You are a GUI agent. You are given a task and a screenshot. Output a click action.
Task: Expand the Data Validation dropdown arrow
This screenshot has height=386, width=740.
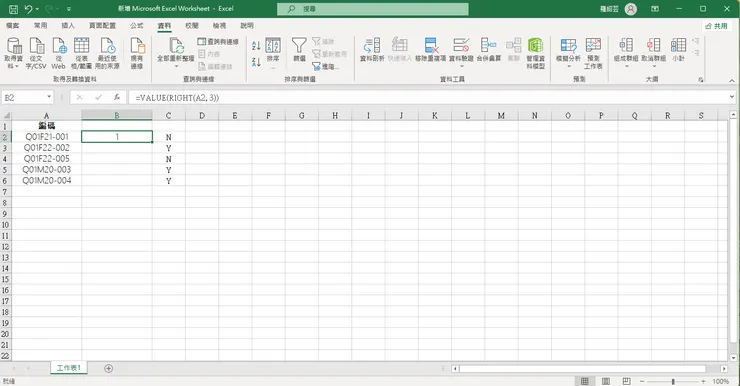461,66
